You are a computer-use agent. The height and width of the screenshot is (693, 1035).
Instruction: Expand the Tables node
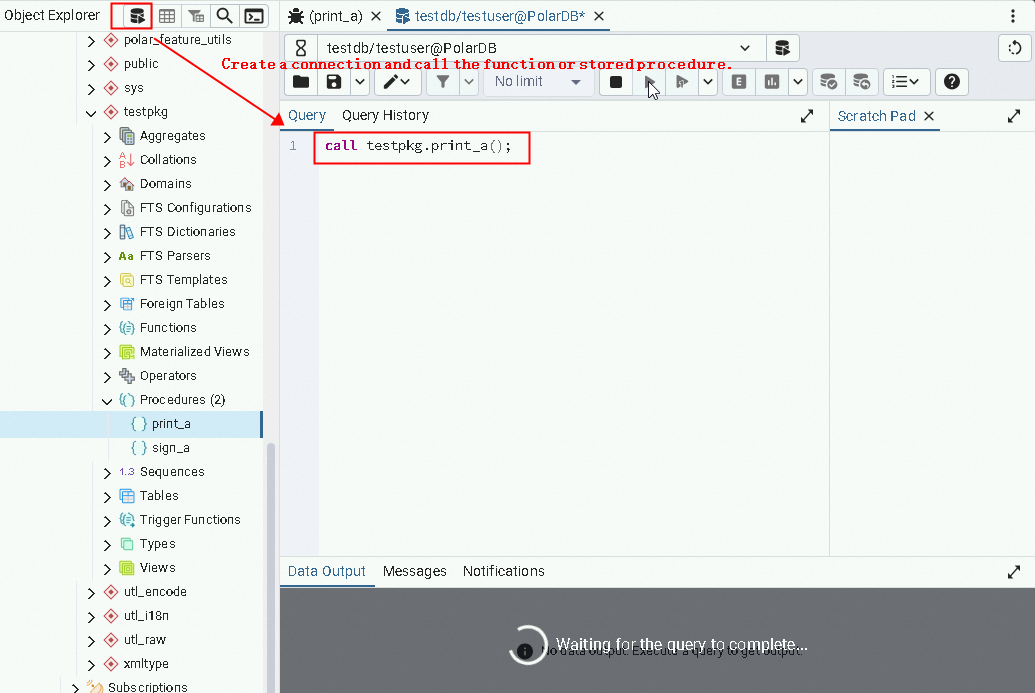click(x=107, y=496)
